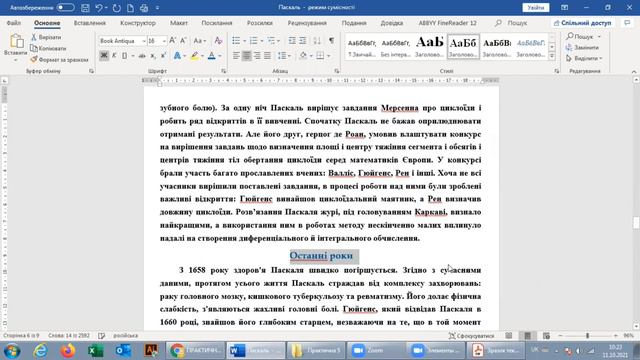Click the Save icon in the title bar

[85, 8]
